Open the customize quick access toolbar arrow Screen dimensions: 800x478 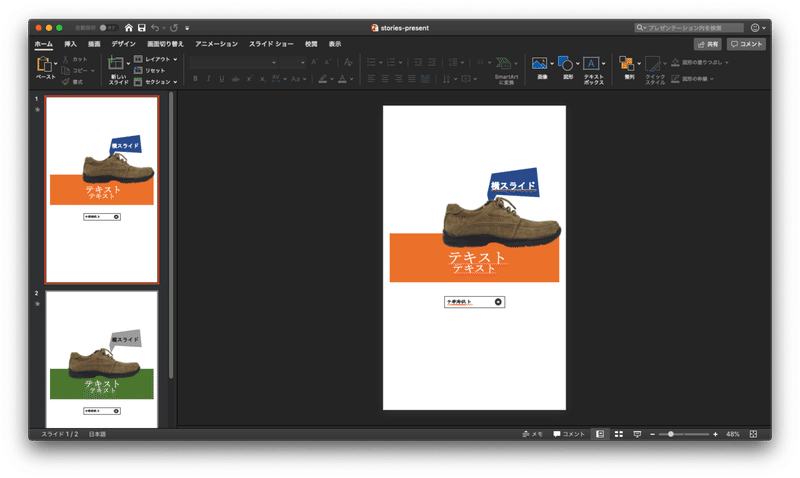pyautogui.click(x=187, y=28)
